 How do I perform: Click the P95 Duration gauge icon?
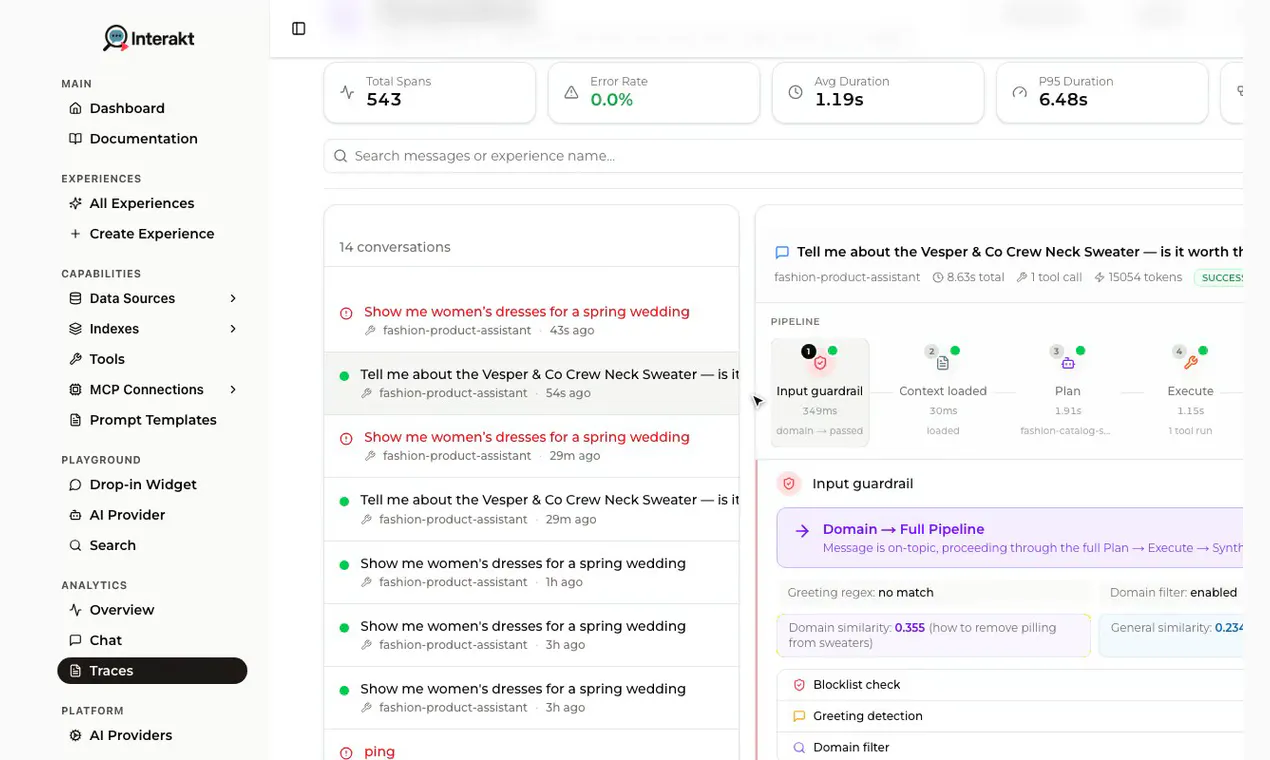click(1019, 92)
